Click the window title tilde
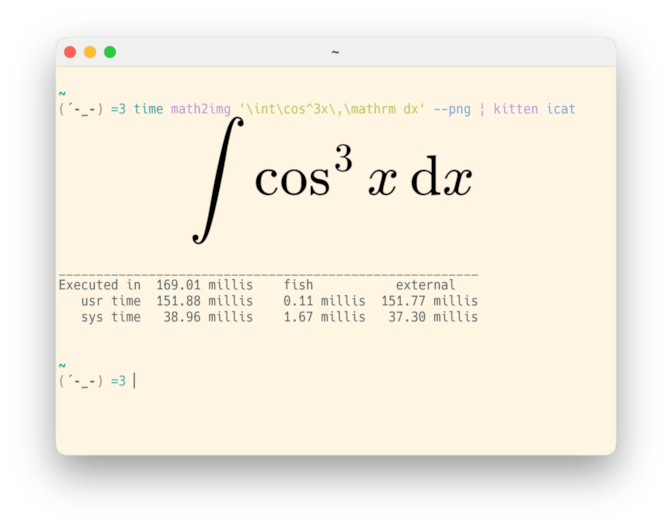The image size is (672, 529). (x=335, y=52)
